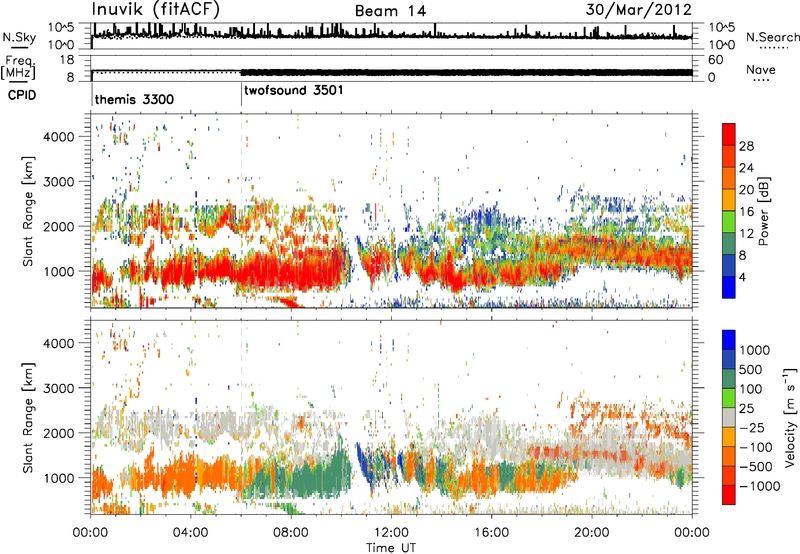
Task: Click the 'Inuvik (fitACF)' title text
Action: (x=156, y=10)
